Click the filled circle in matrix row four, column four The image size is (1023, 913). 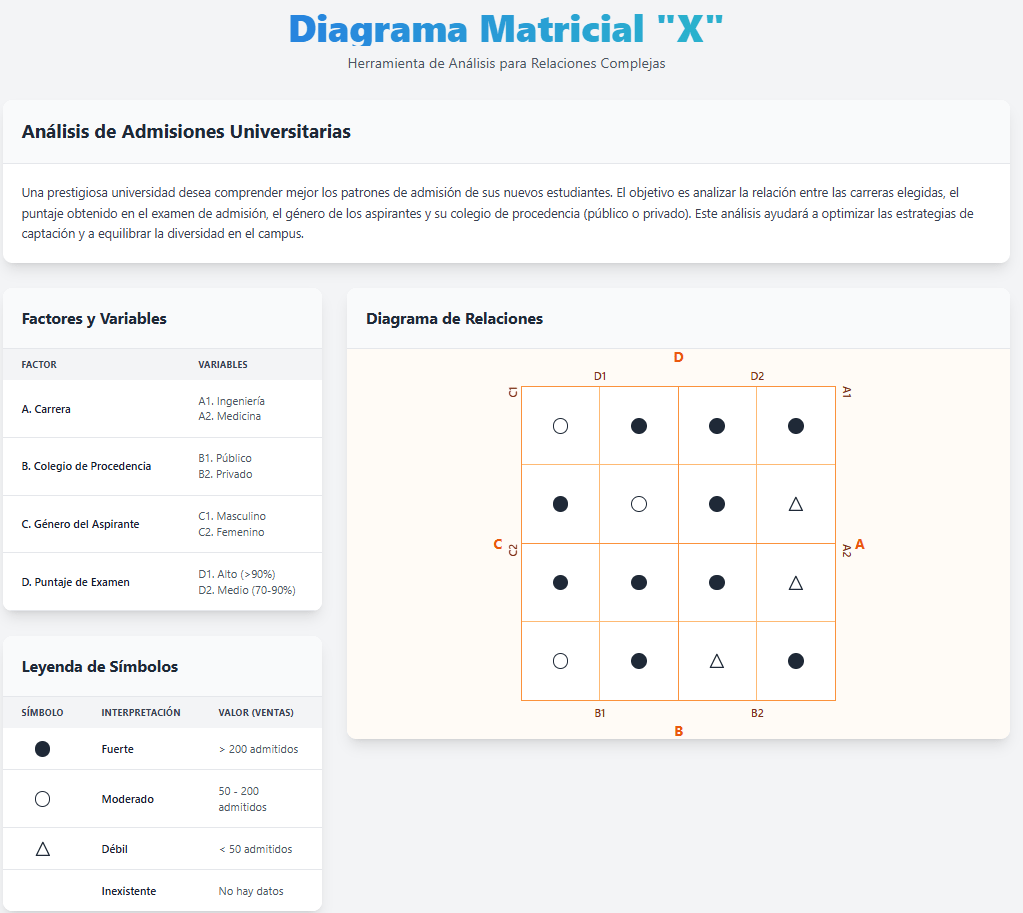coord(796,661)
